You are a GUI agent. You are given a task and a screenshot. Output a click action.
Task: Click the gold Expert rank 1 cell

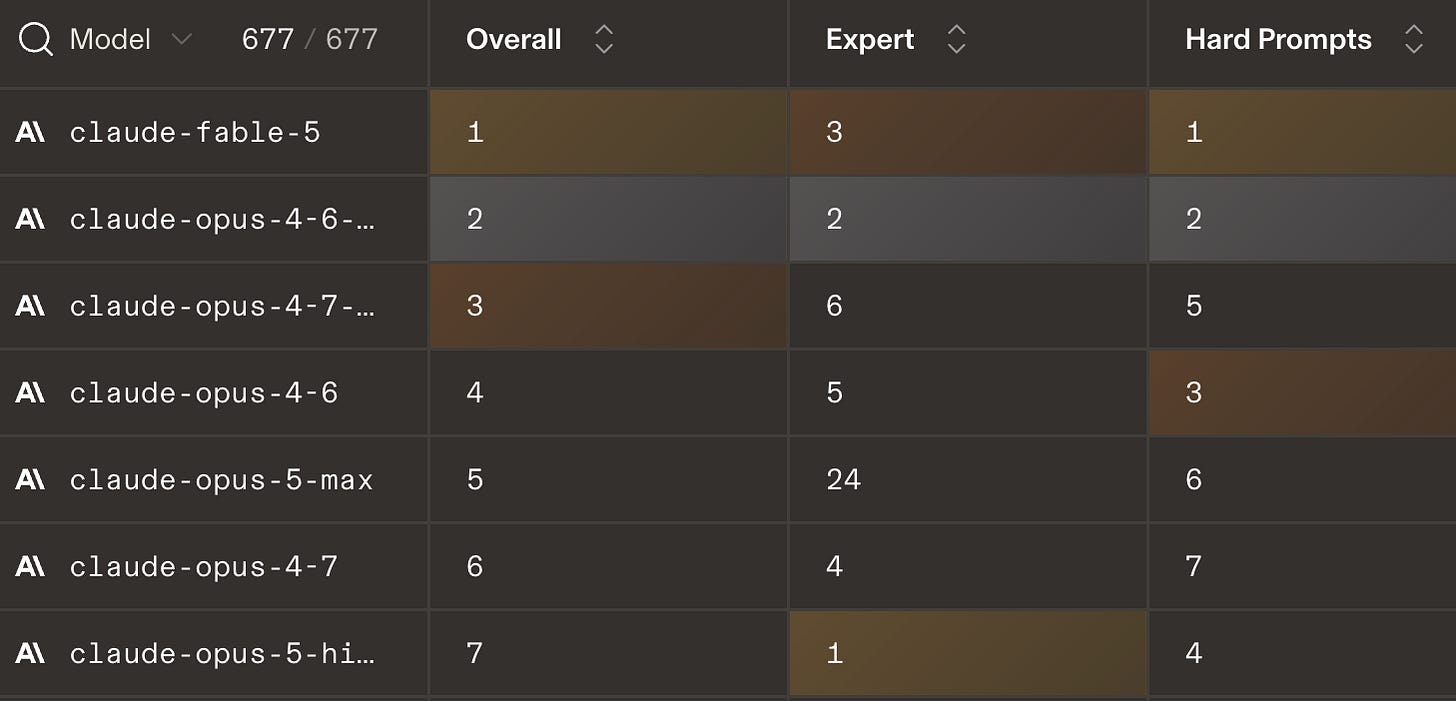[x=968, y=653]
